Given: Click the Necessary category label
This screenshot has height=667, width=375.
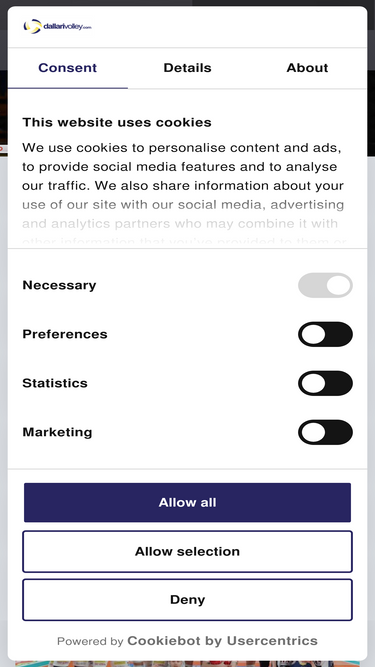Looking at the screenshot, I should pos(59,285).
